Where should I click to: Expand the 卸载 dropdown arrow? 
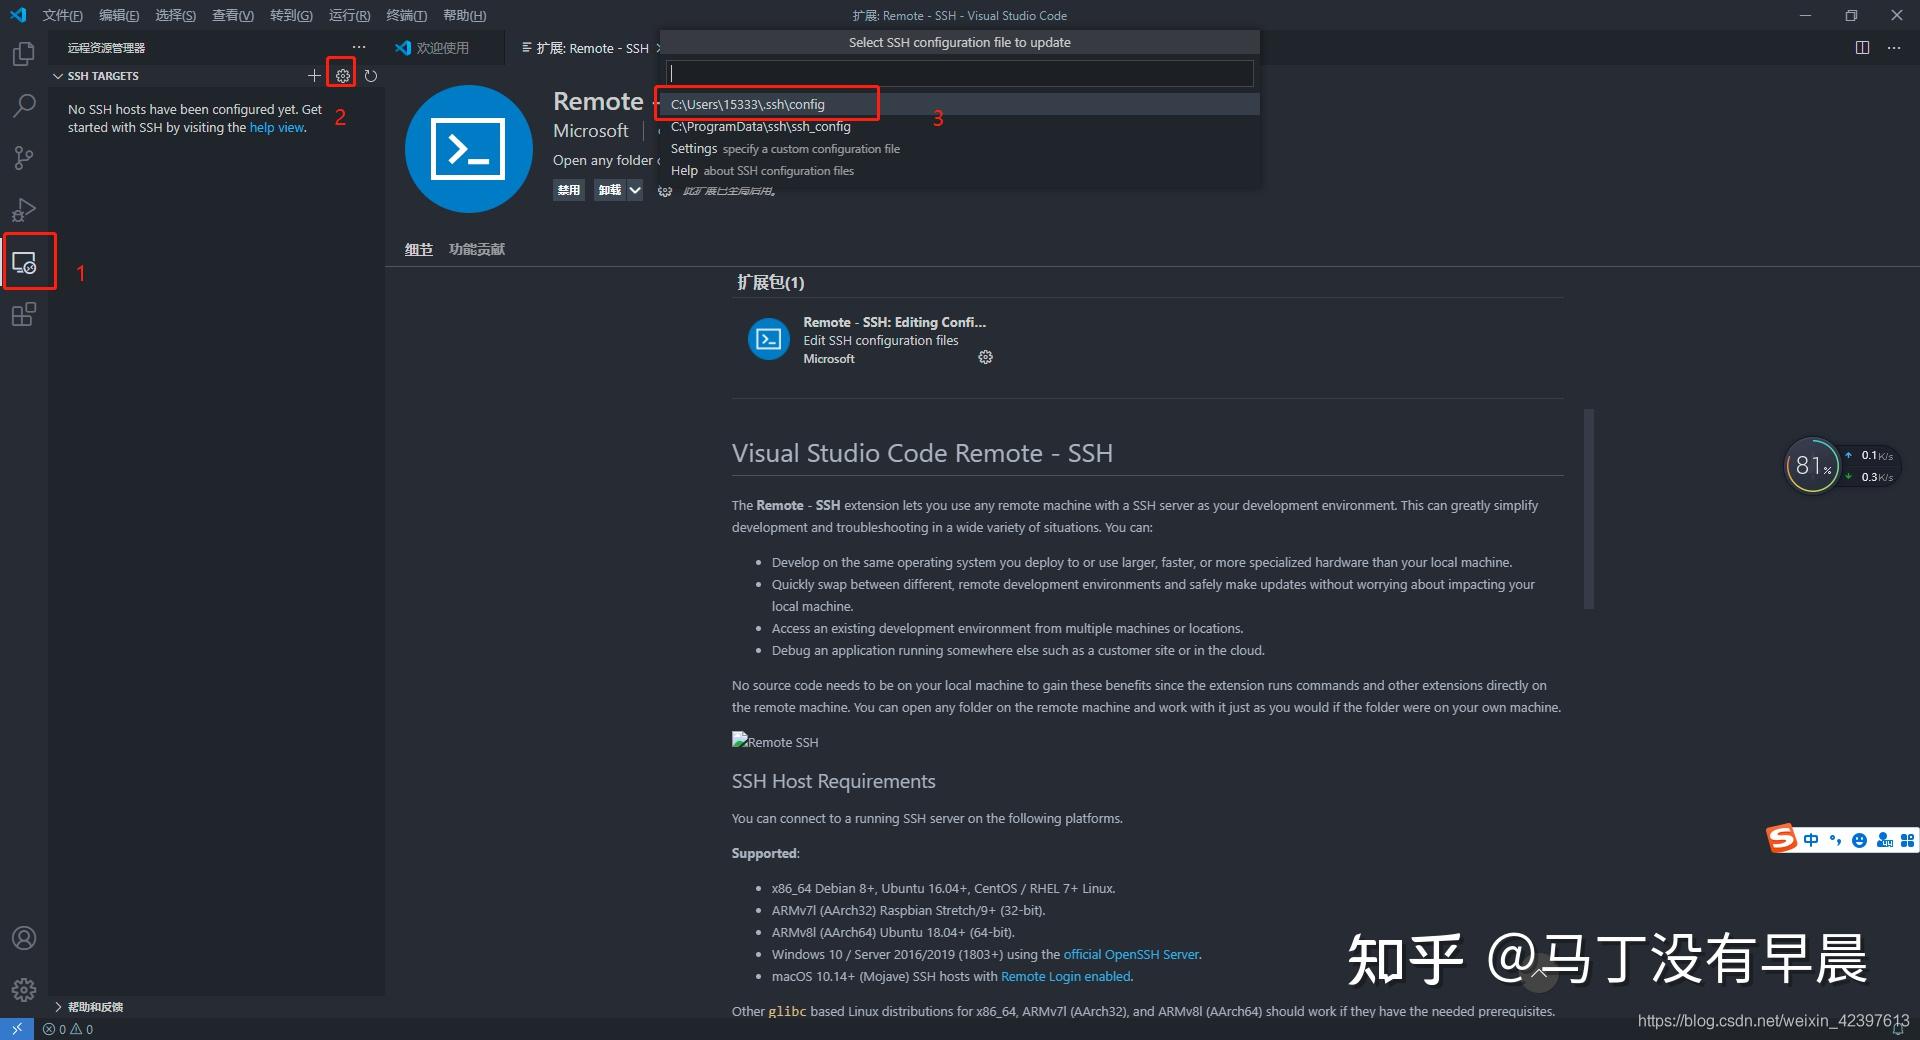(633, 190)
